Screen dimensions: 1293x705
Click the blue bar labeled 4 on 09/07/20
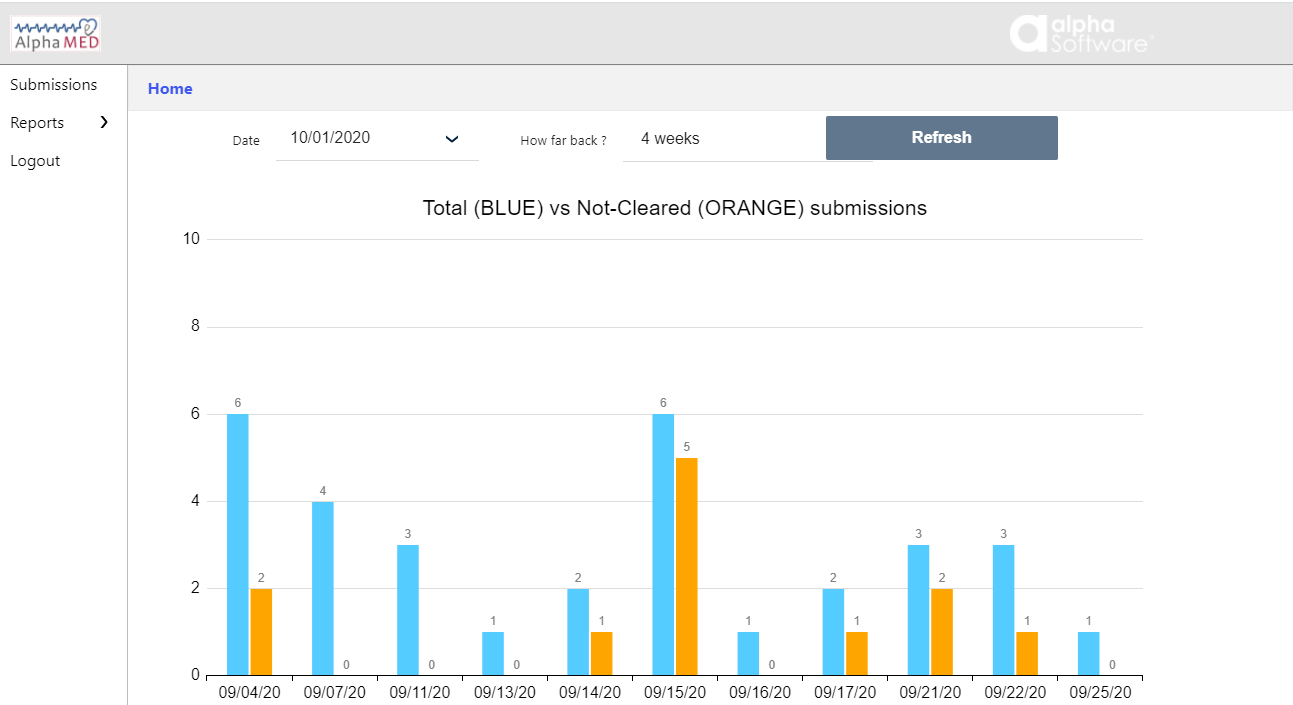pyautogui.click(x=322, y=585)
